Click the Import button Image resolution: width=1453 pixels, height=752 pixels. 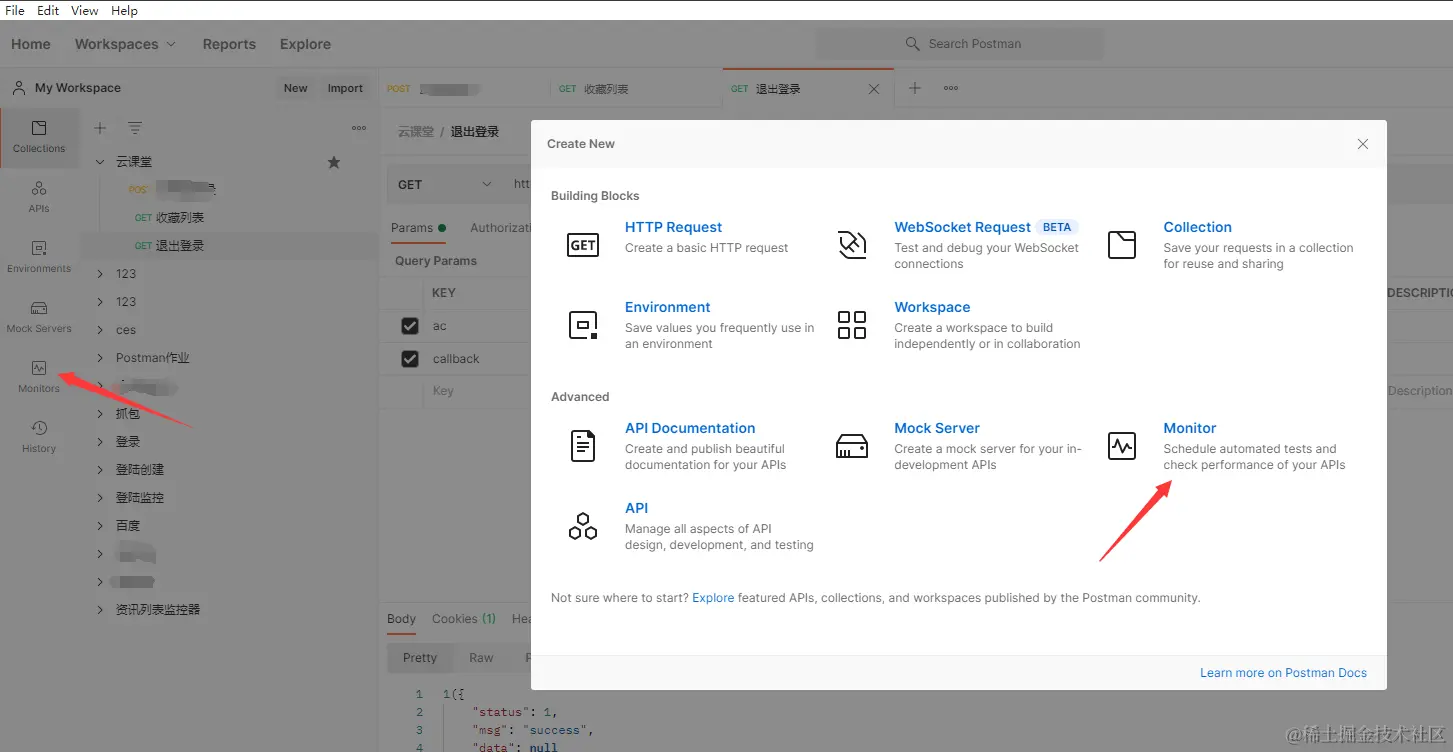(x=345, y=88)
